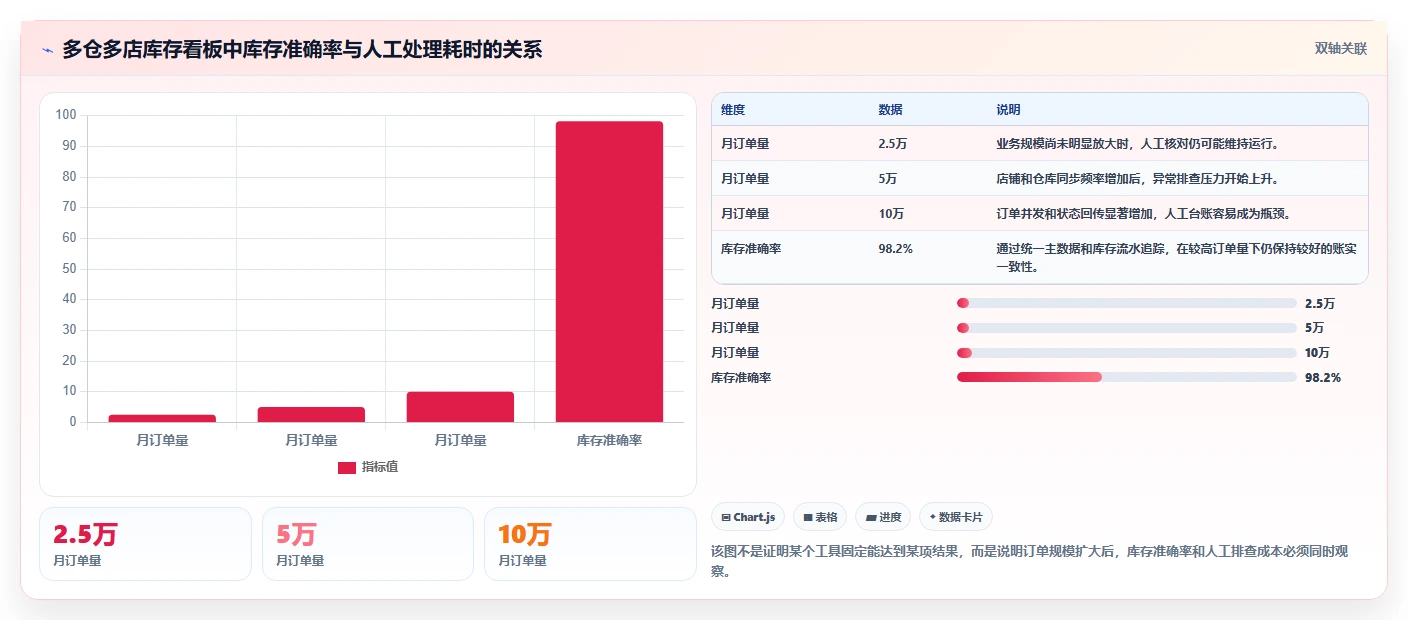Click the 双轴关联 badge in the header
Image resolution: width=1408 pixels, height=620 pixels.
[x=1340, y=49]
